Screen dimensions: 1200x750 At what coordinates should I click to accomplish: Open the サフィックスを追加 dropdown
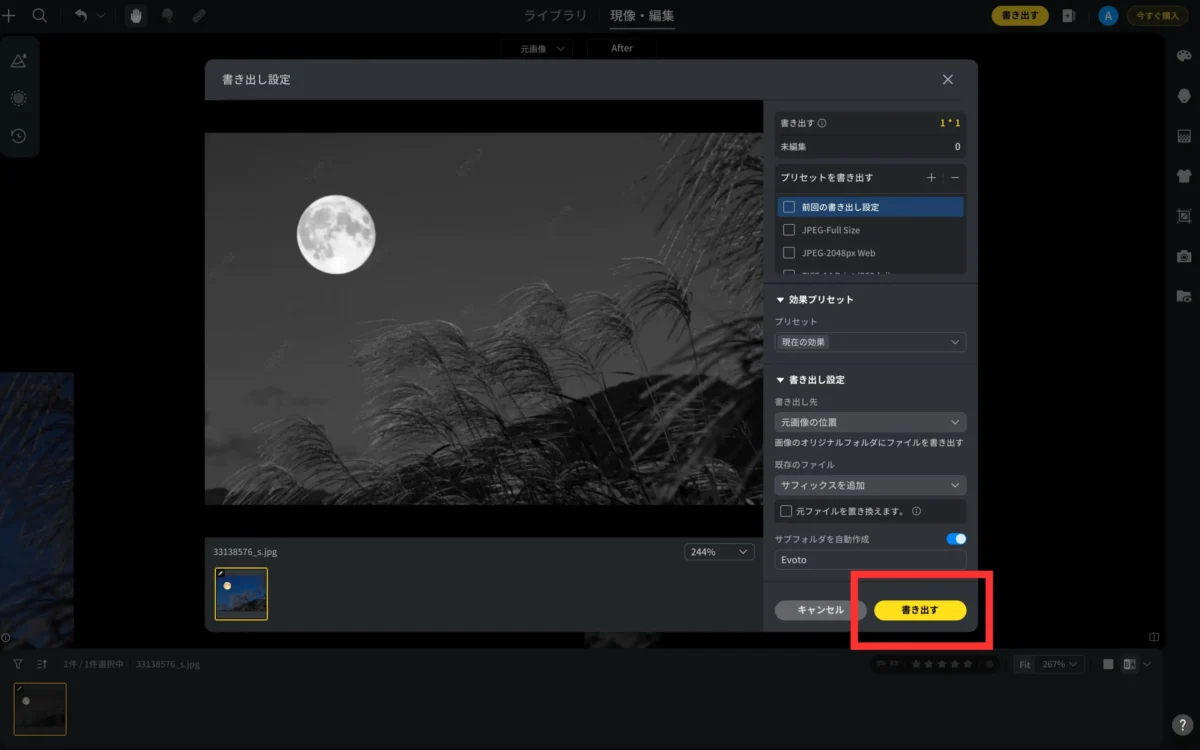pyautogui.click(x=870, y=485)
